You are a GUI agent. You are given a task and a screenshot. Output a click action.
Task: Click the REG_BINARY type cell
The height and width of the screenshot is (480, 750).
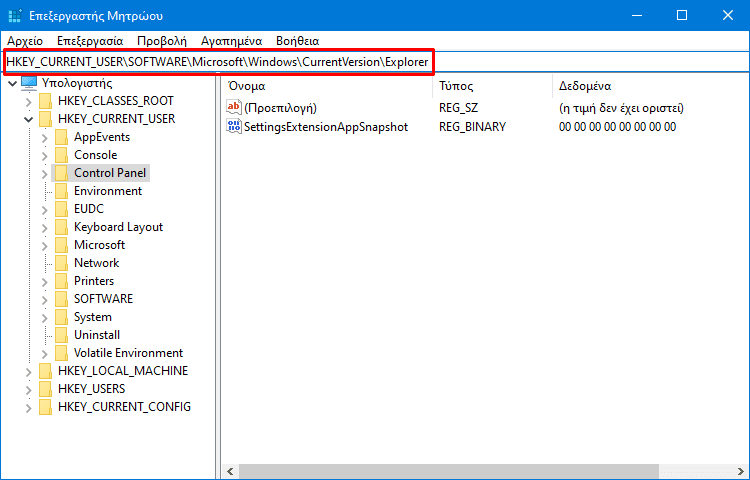coord(473,127)
